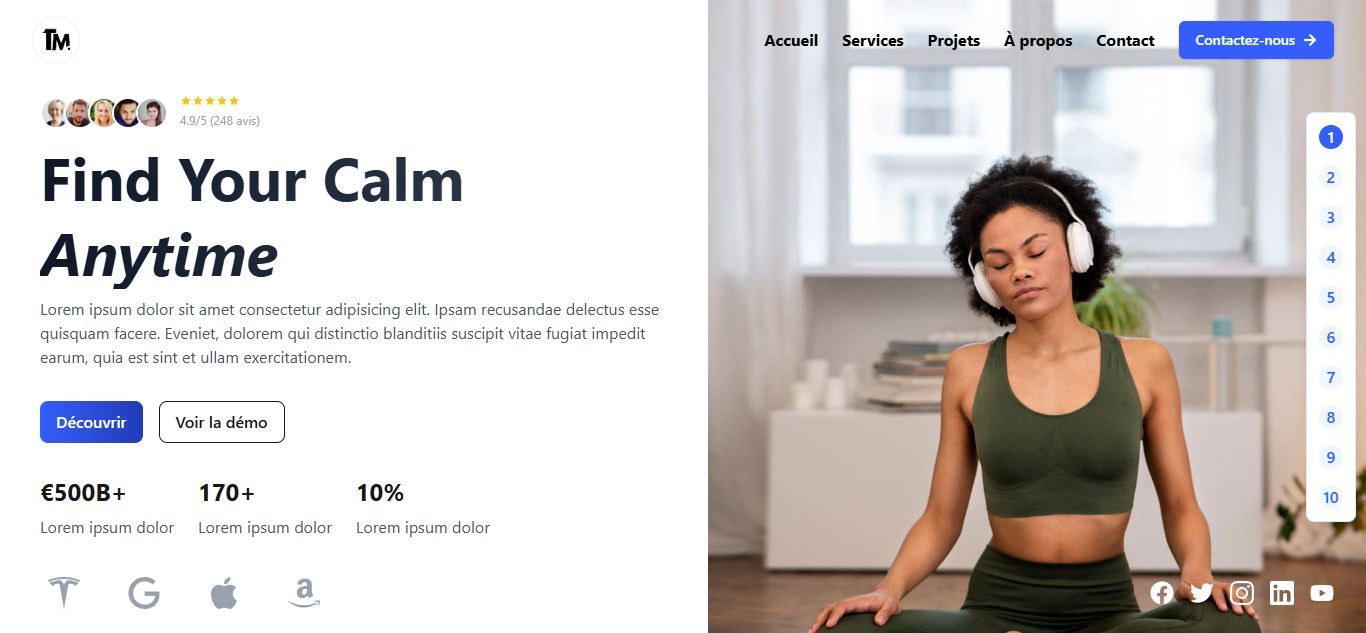The height and width of the screenshot is (633, 1366).
Task: Click the TM site logo
Action: tap(56, 40)
